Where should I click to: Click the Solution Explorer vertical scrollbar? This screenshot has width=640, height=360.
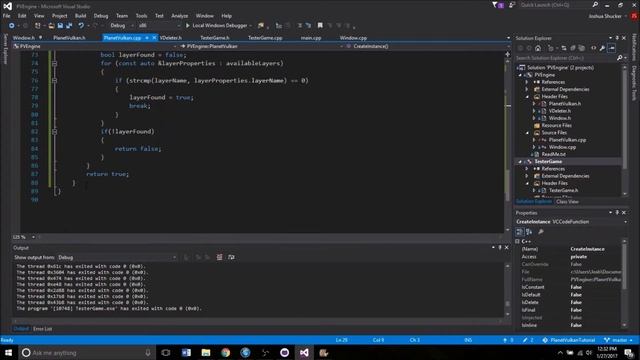625,130
